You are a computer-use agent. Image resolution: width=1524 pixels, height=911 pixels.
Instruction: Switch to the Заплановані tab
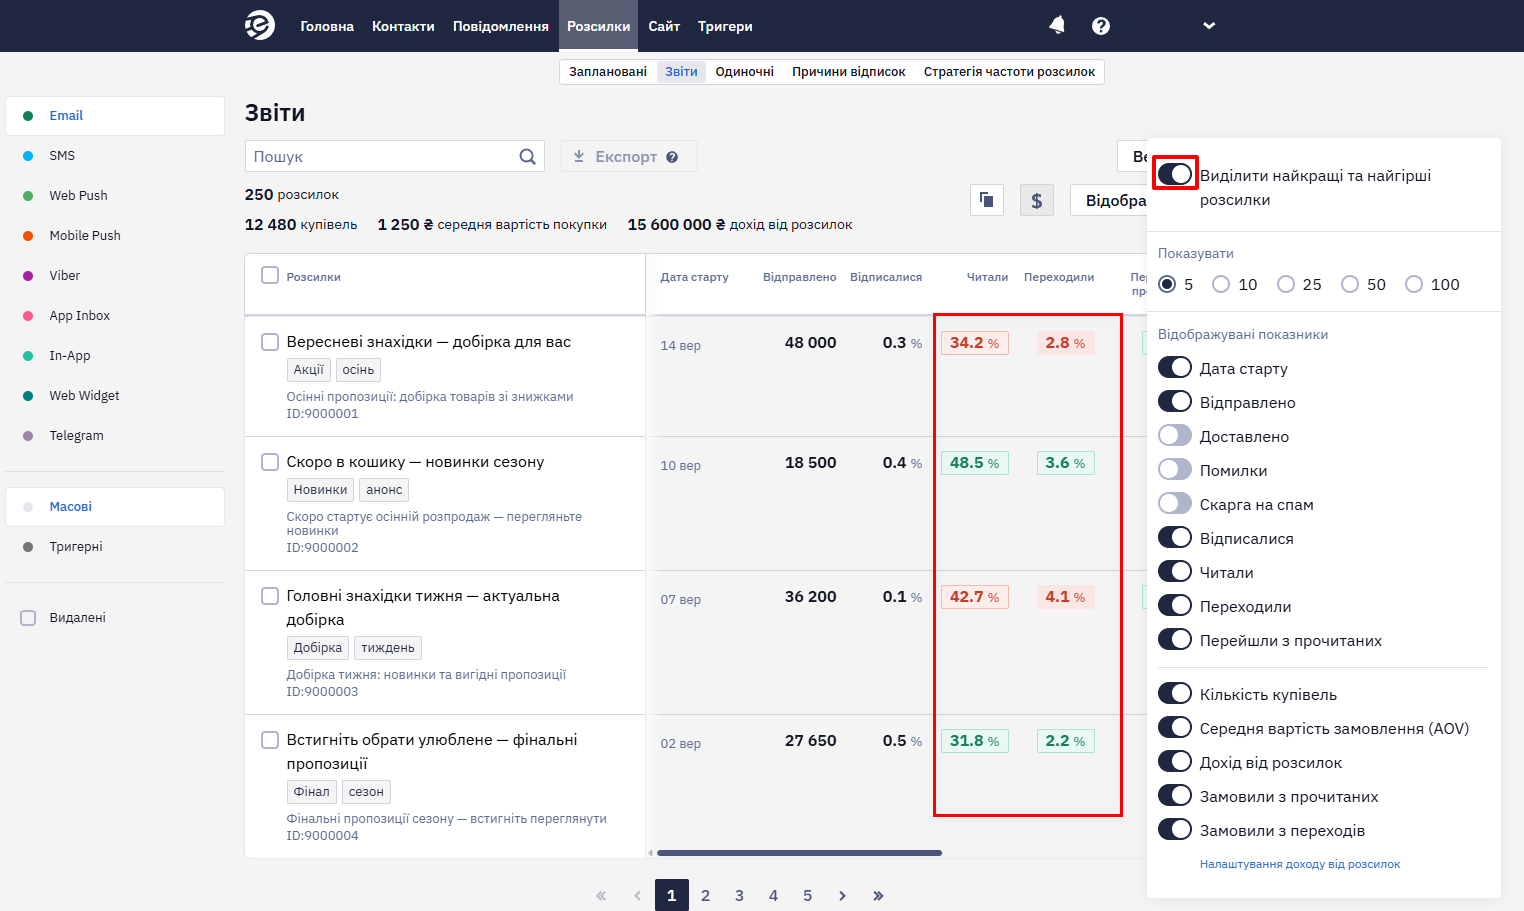[608, 72]
